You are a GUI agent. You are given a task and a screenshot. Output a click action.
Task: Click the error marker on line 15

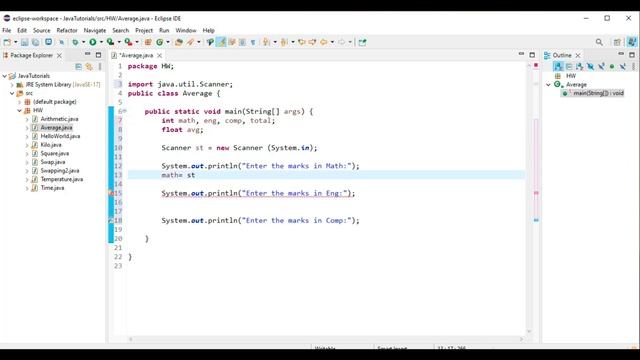click(x=111, y=193)
